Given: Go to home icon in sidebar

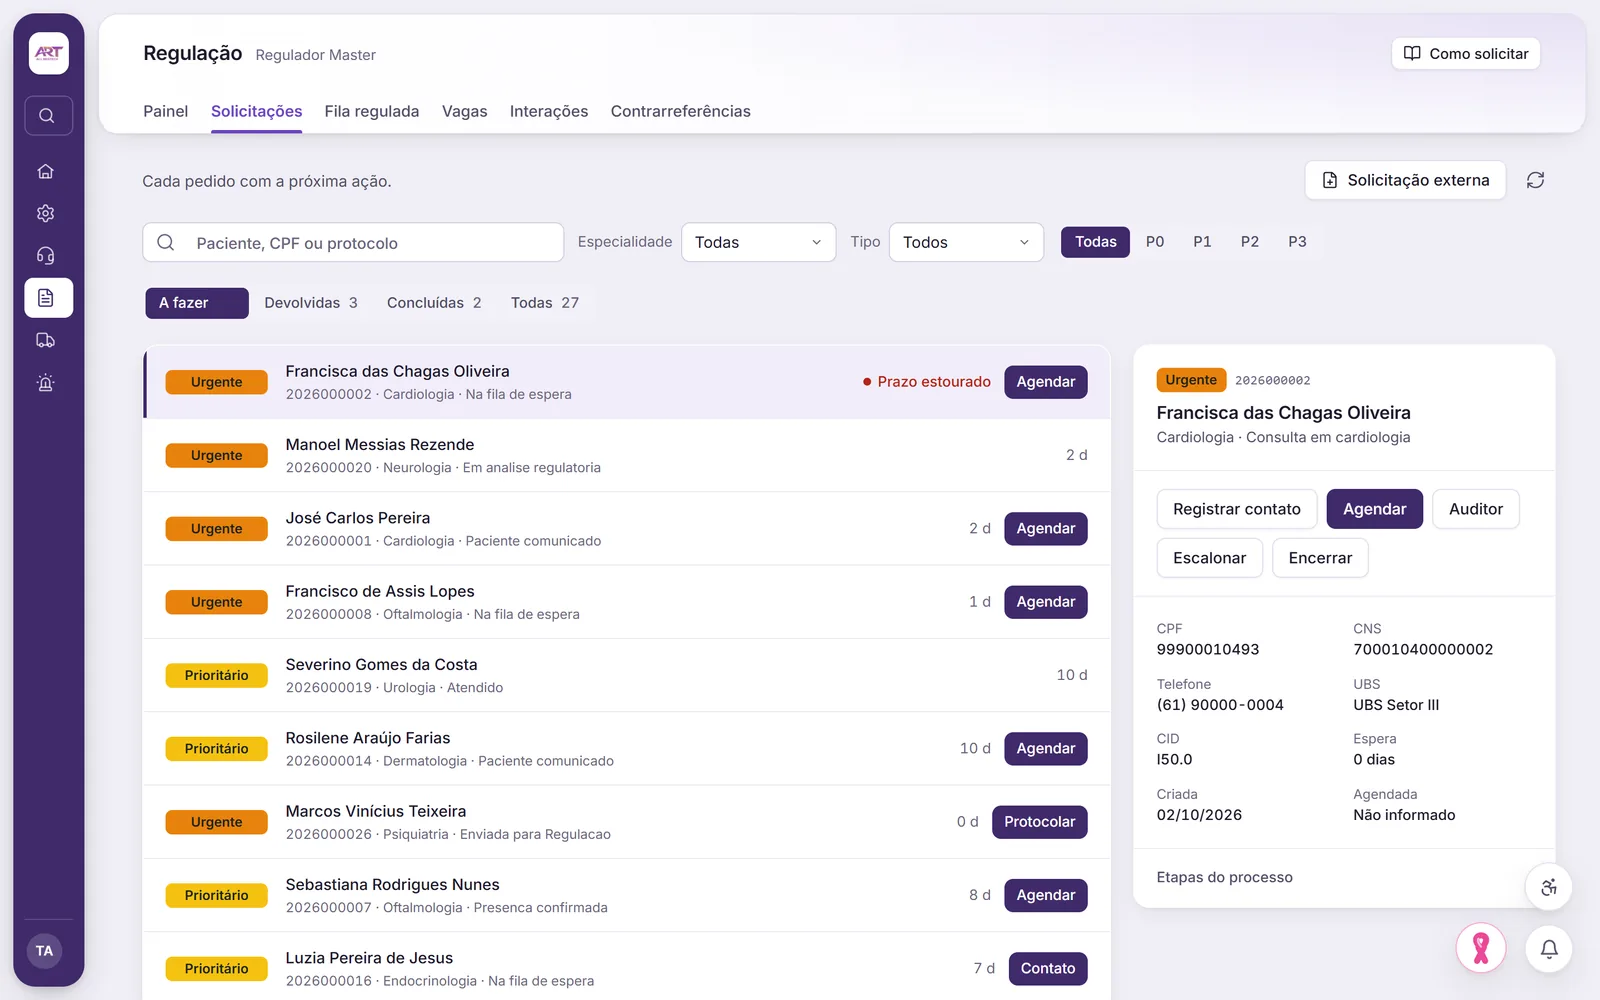Looking at the screenshot, I should pyautogui.click(x=46, y=171).
